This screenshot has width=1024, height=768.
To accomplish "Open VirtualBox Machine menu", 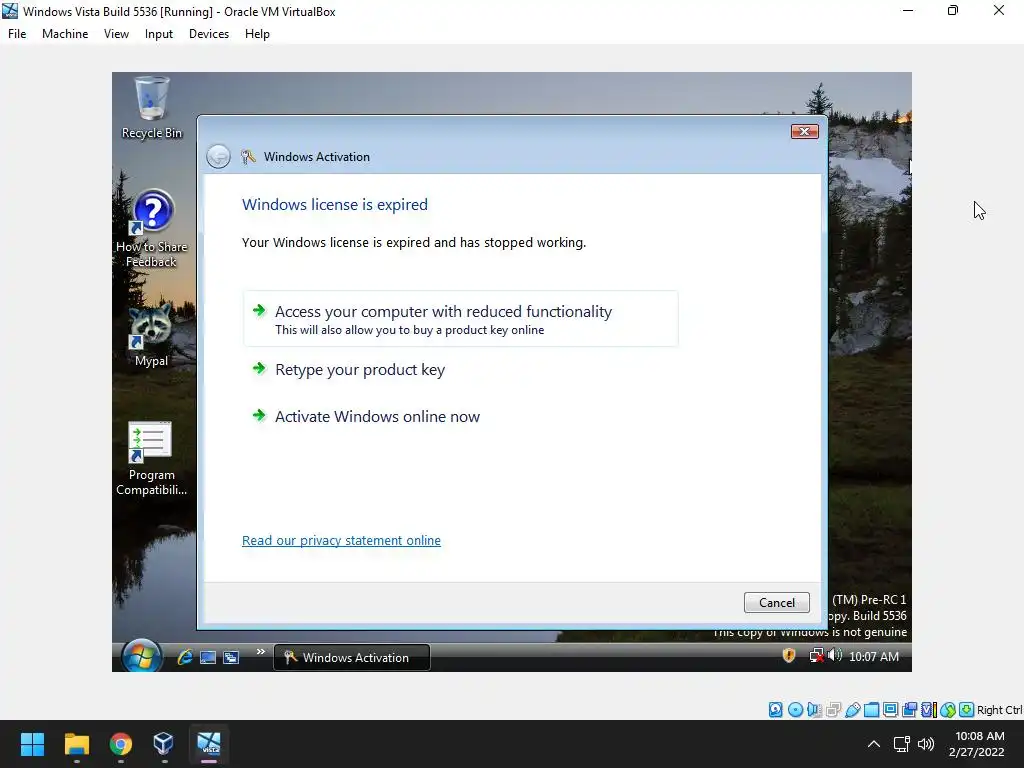I will [65, 34].
